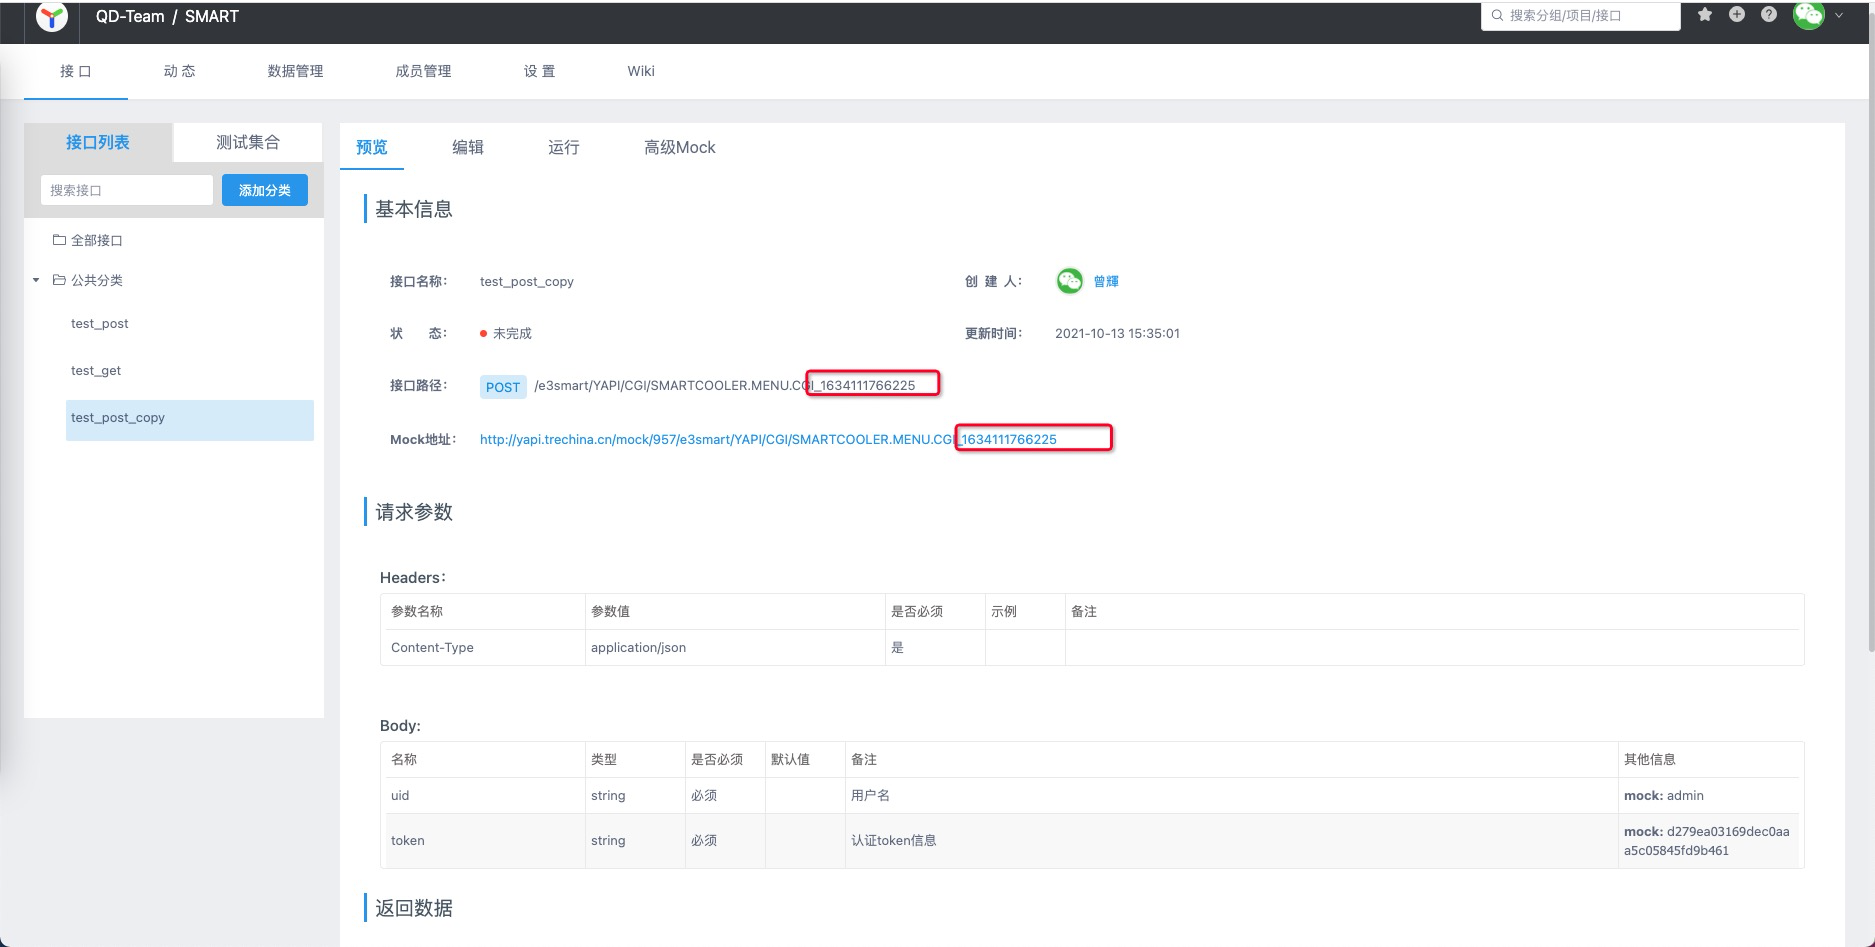The width and height of the screenshot is (1875, 947).
Task: Focus the 搜索分组/项目/接口 search box
Action: tap(1580, 15)
